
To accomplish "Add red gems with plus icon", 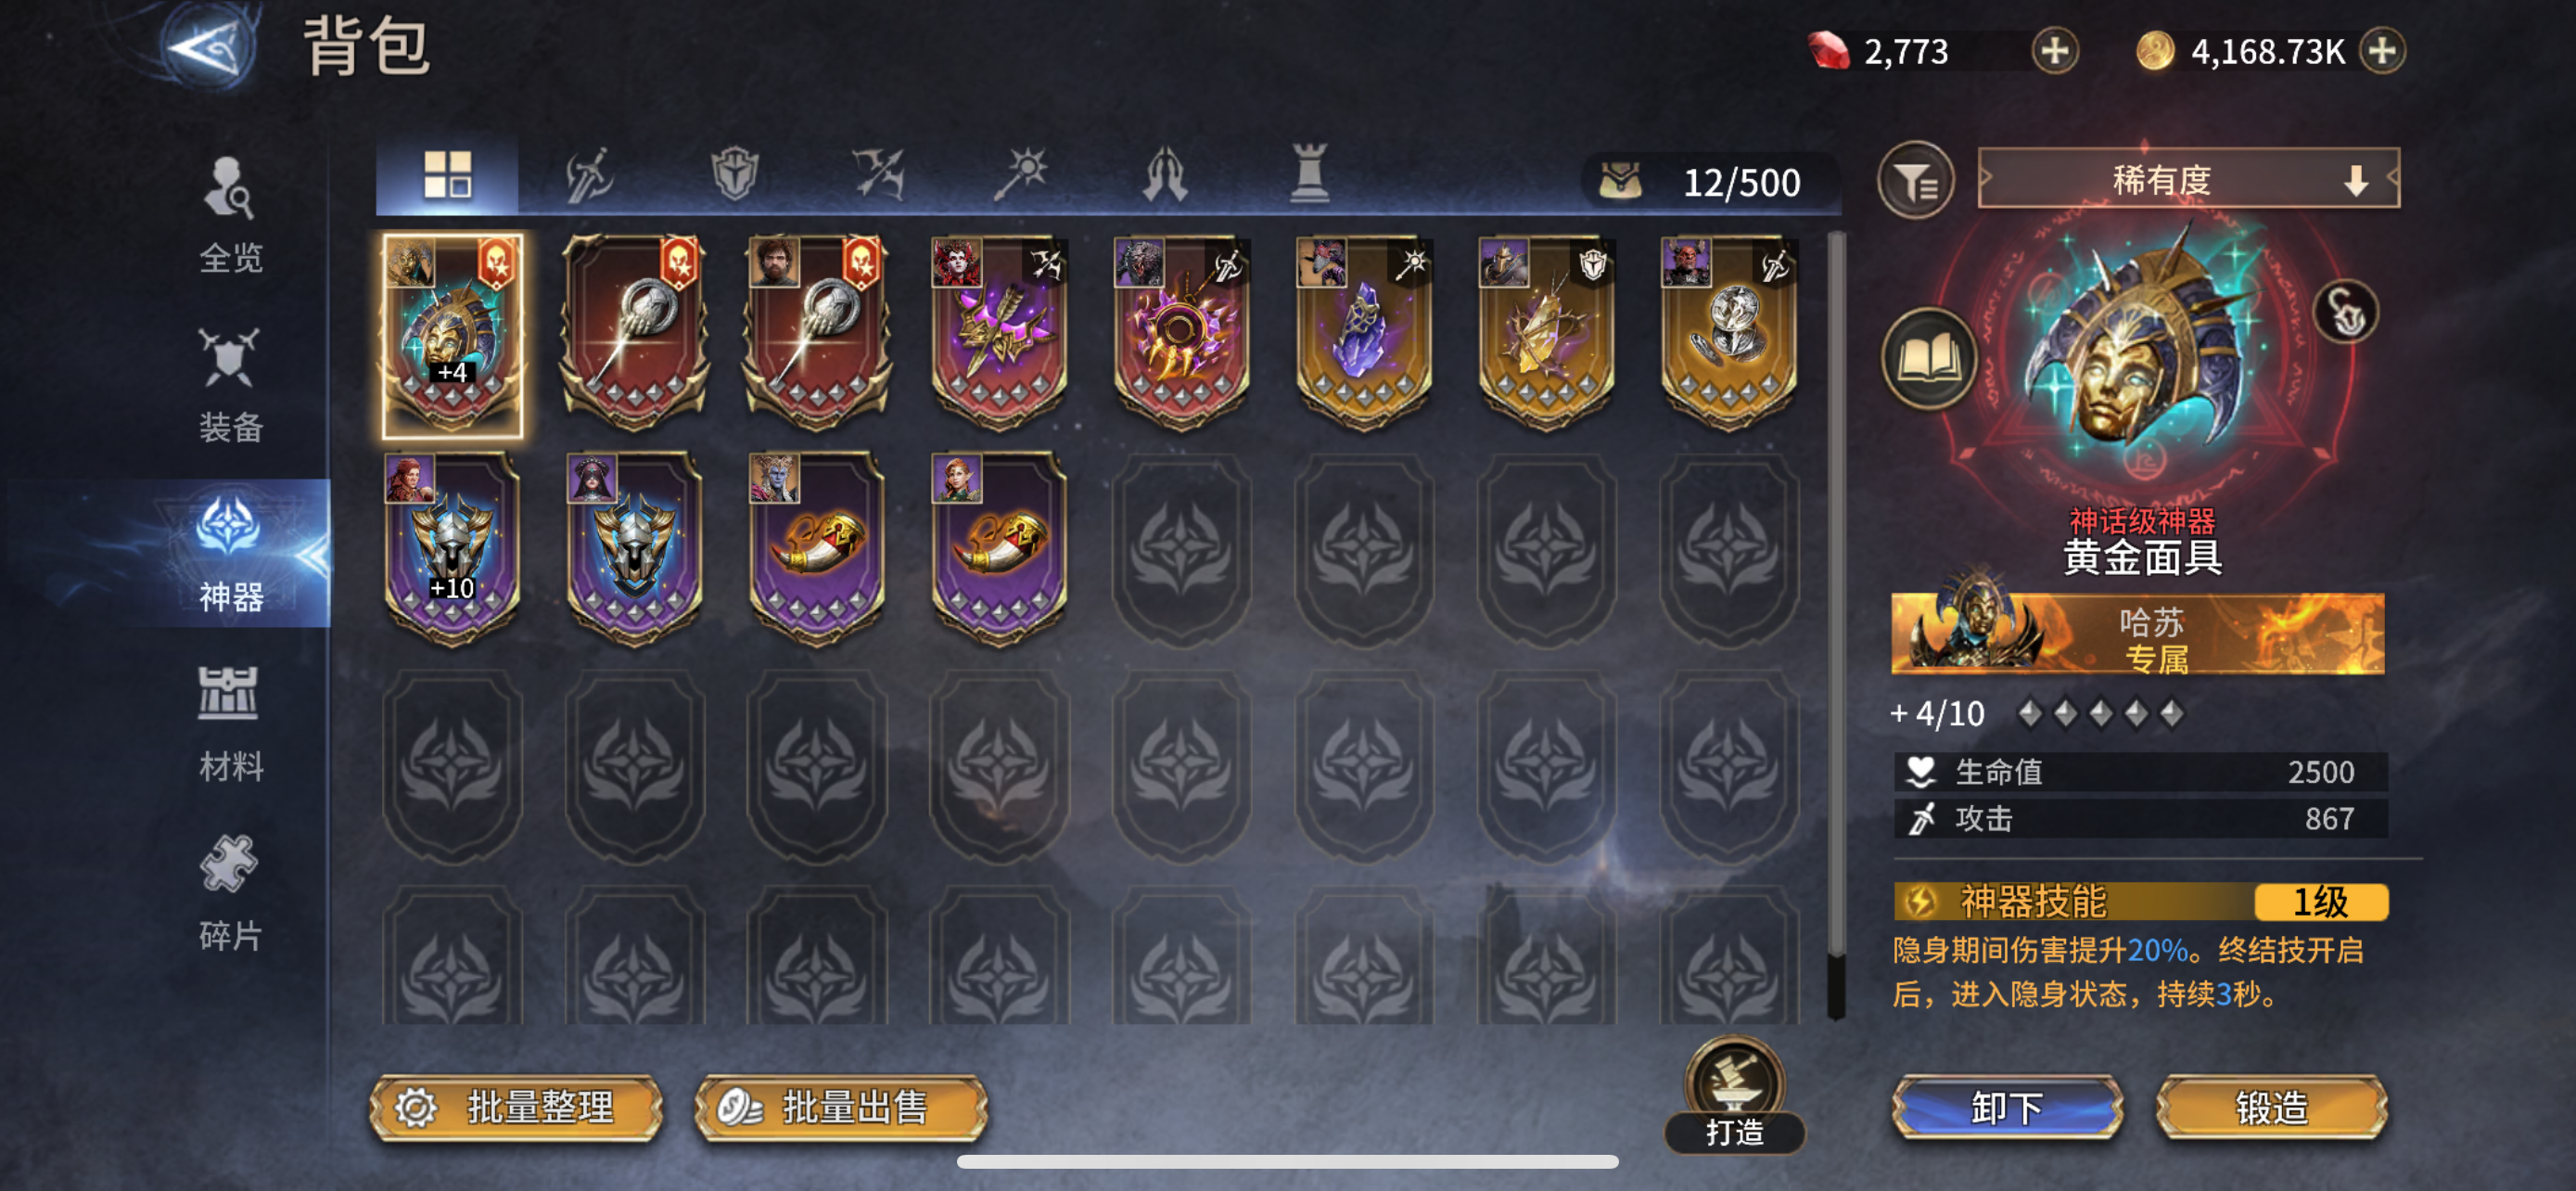I will point(2054,51).
